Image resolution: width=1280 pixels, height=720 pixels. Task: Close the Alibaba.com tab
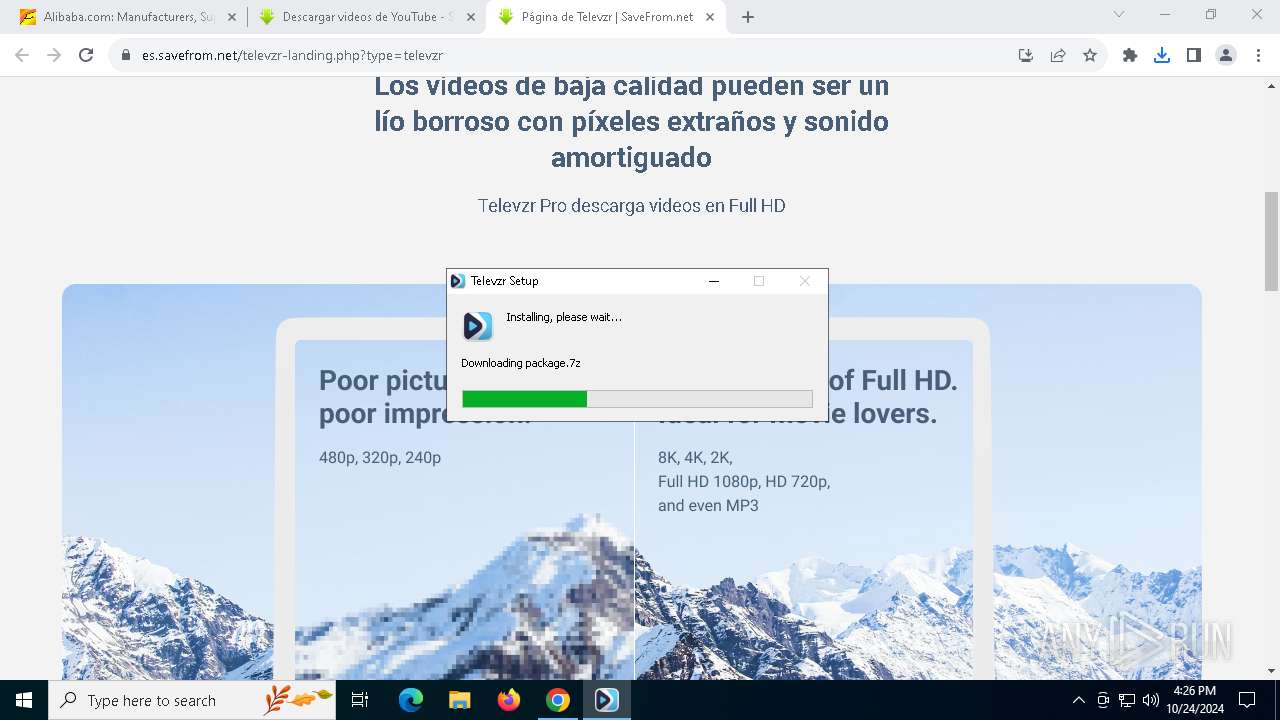[232, 17]
